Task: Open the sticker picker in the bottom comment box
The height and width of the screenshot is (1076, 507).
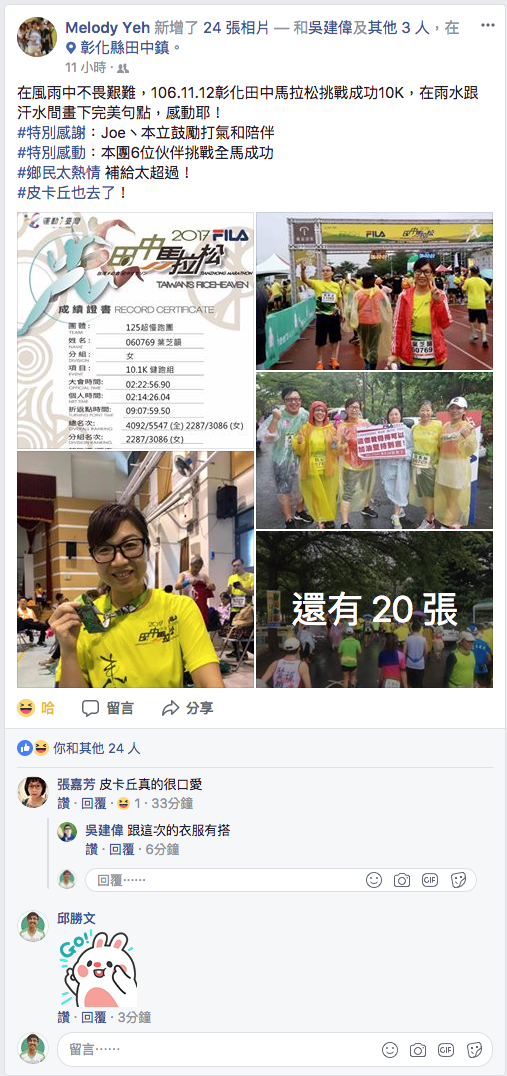Action: pyautogui.click(x=474, y=1050)
